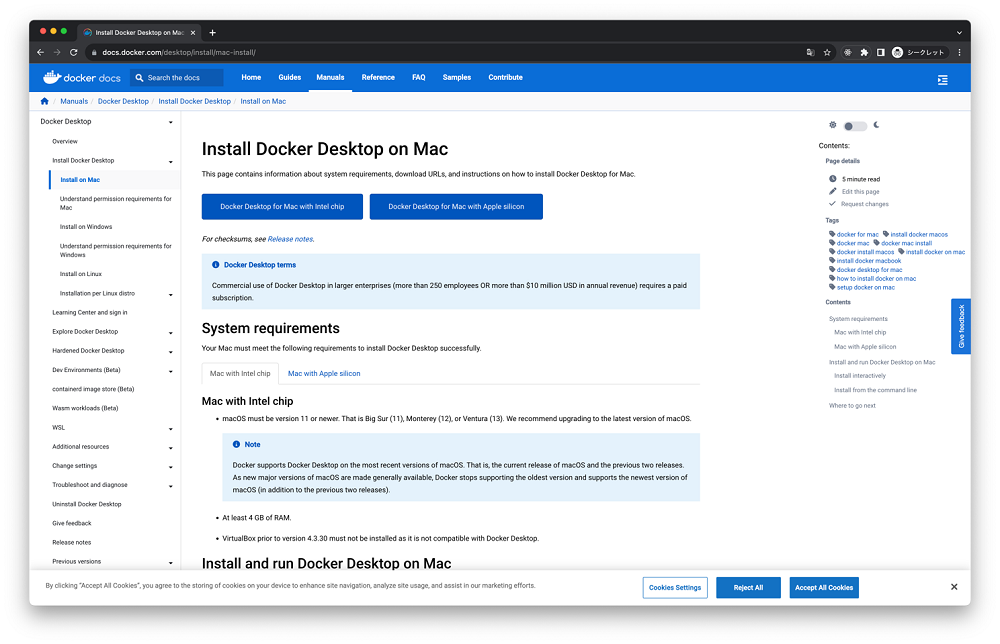The width and height of the screenshot is (1000, 644).
Task: Open the Release notes link for checksums
Action: pyautogui.click(x=290, y=239)
